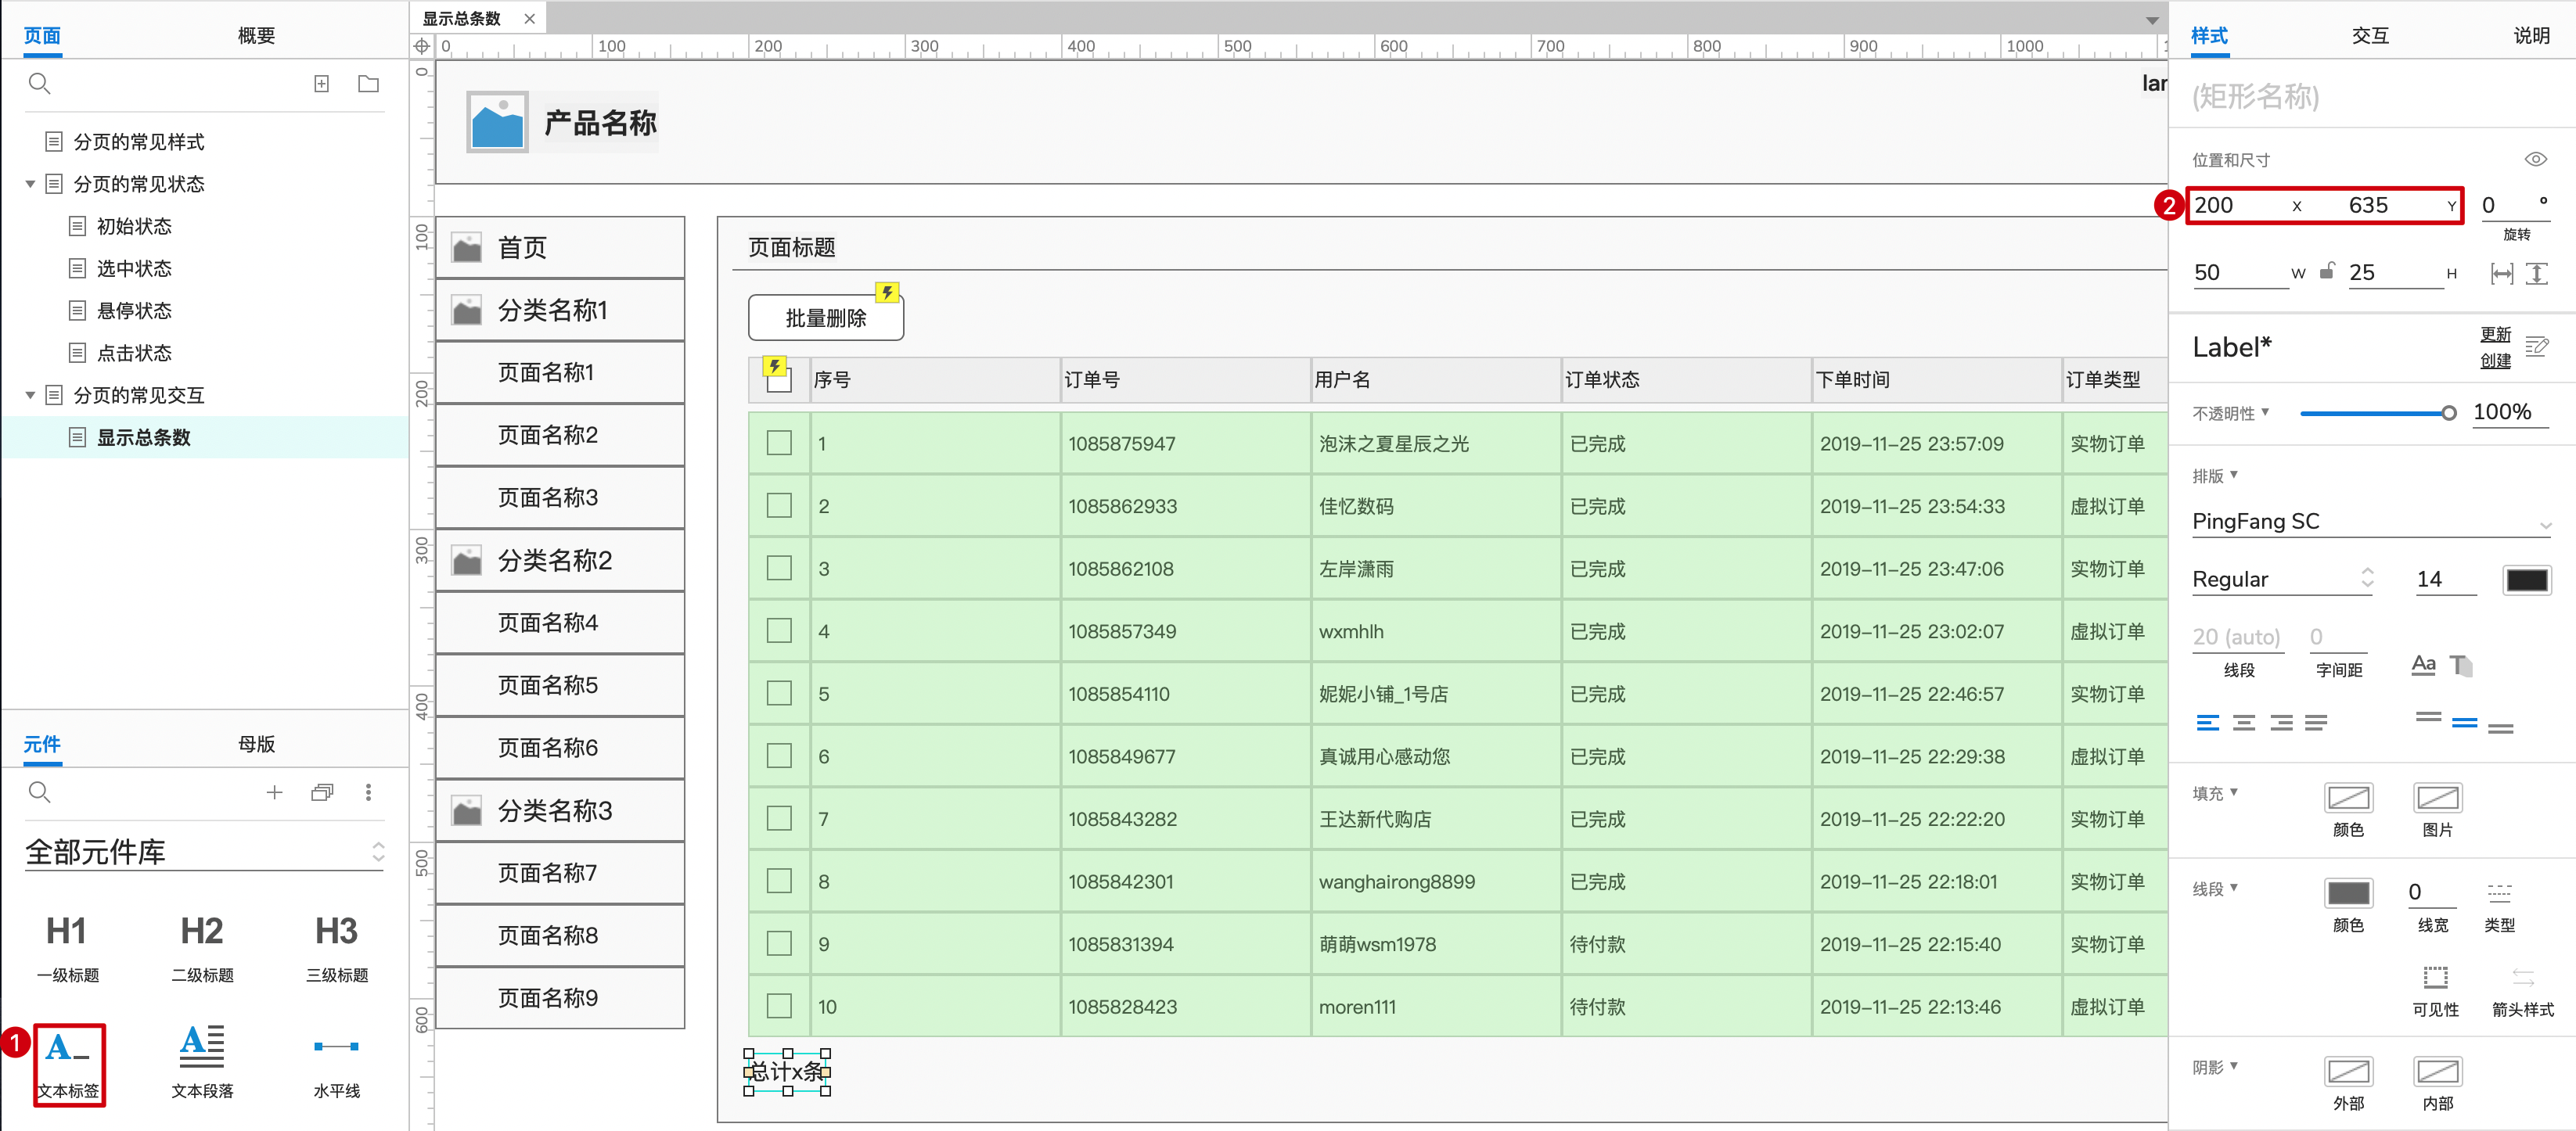Select the 元件 widgets tab

[x=42, y=744]
